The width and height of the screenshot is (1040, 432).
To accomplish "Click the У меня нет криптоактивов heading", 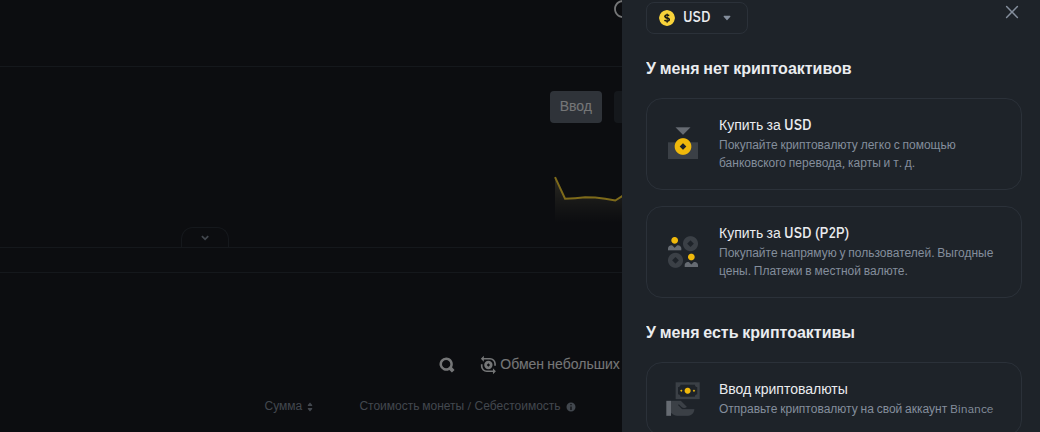I will (748, 69).
